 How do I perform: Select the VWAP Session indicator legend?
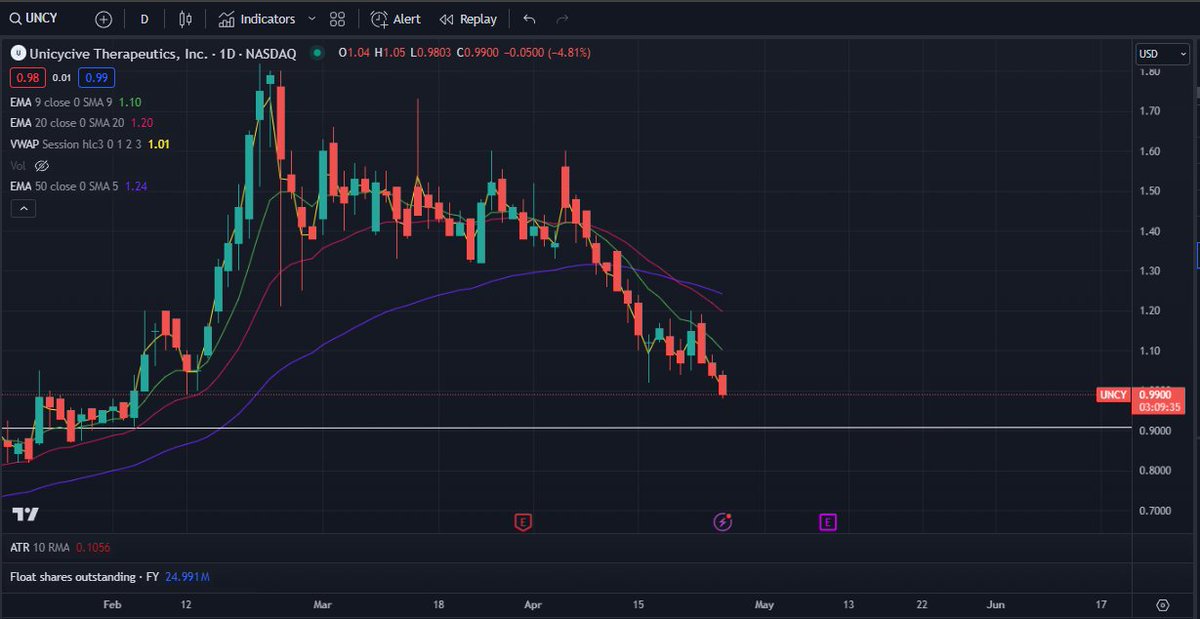75,144
